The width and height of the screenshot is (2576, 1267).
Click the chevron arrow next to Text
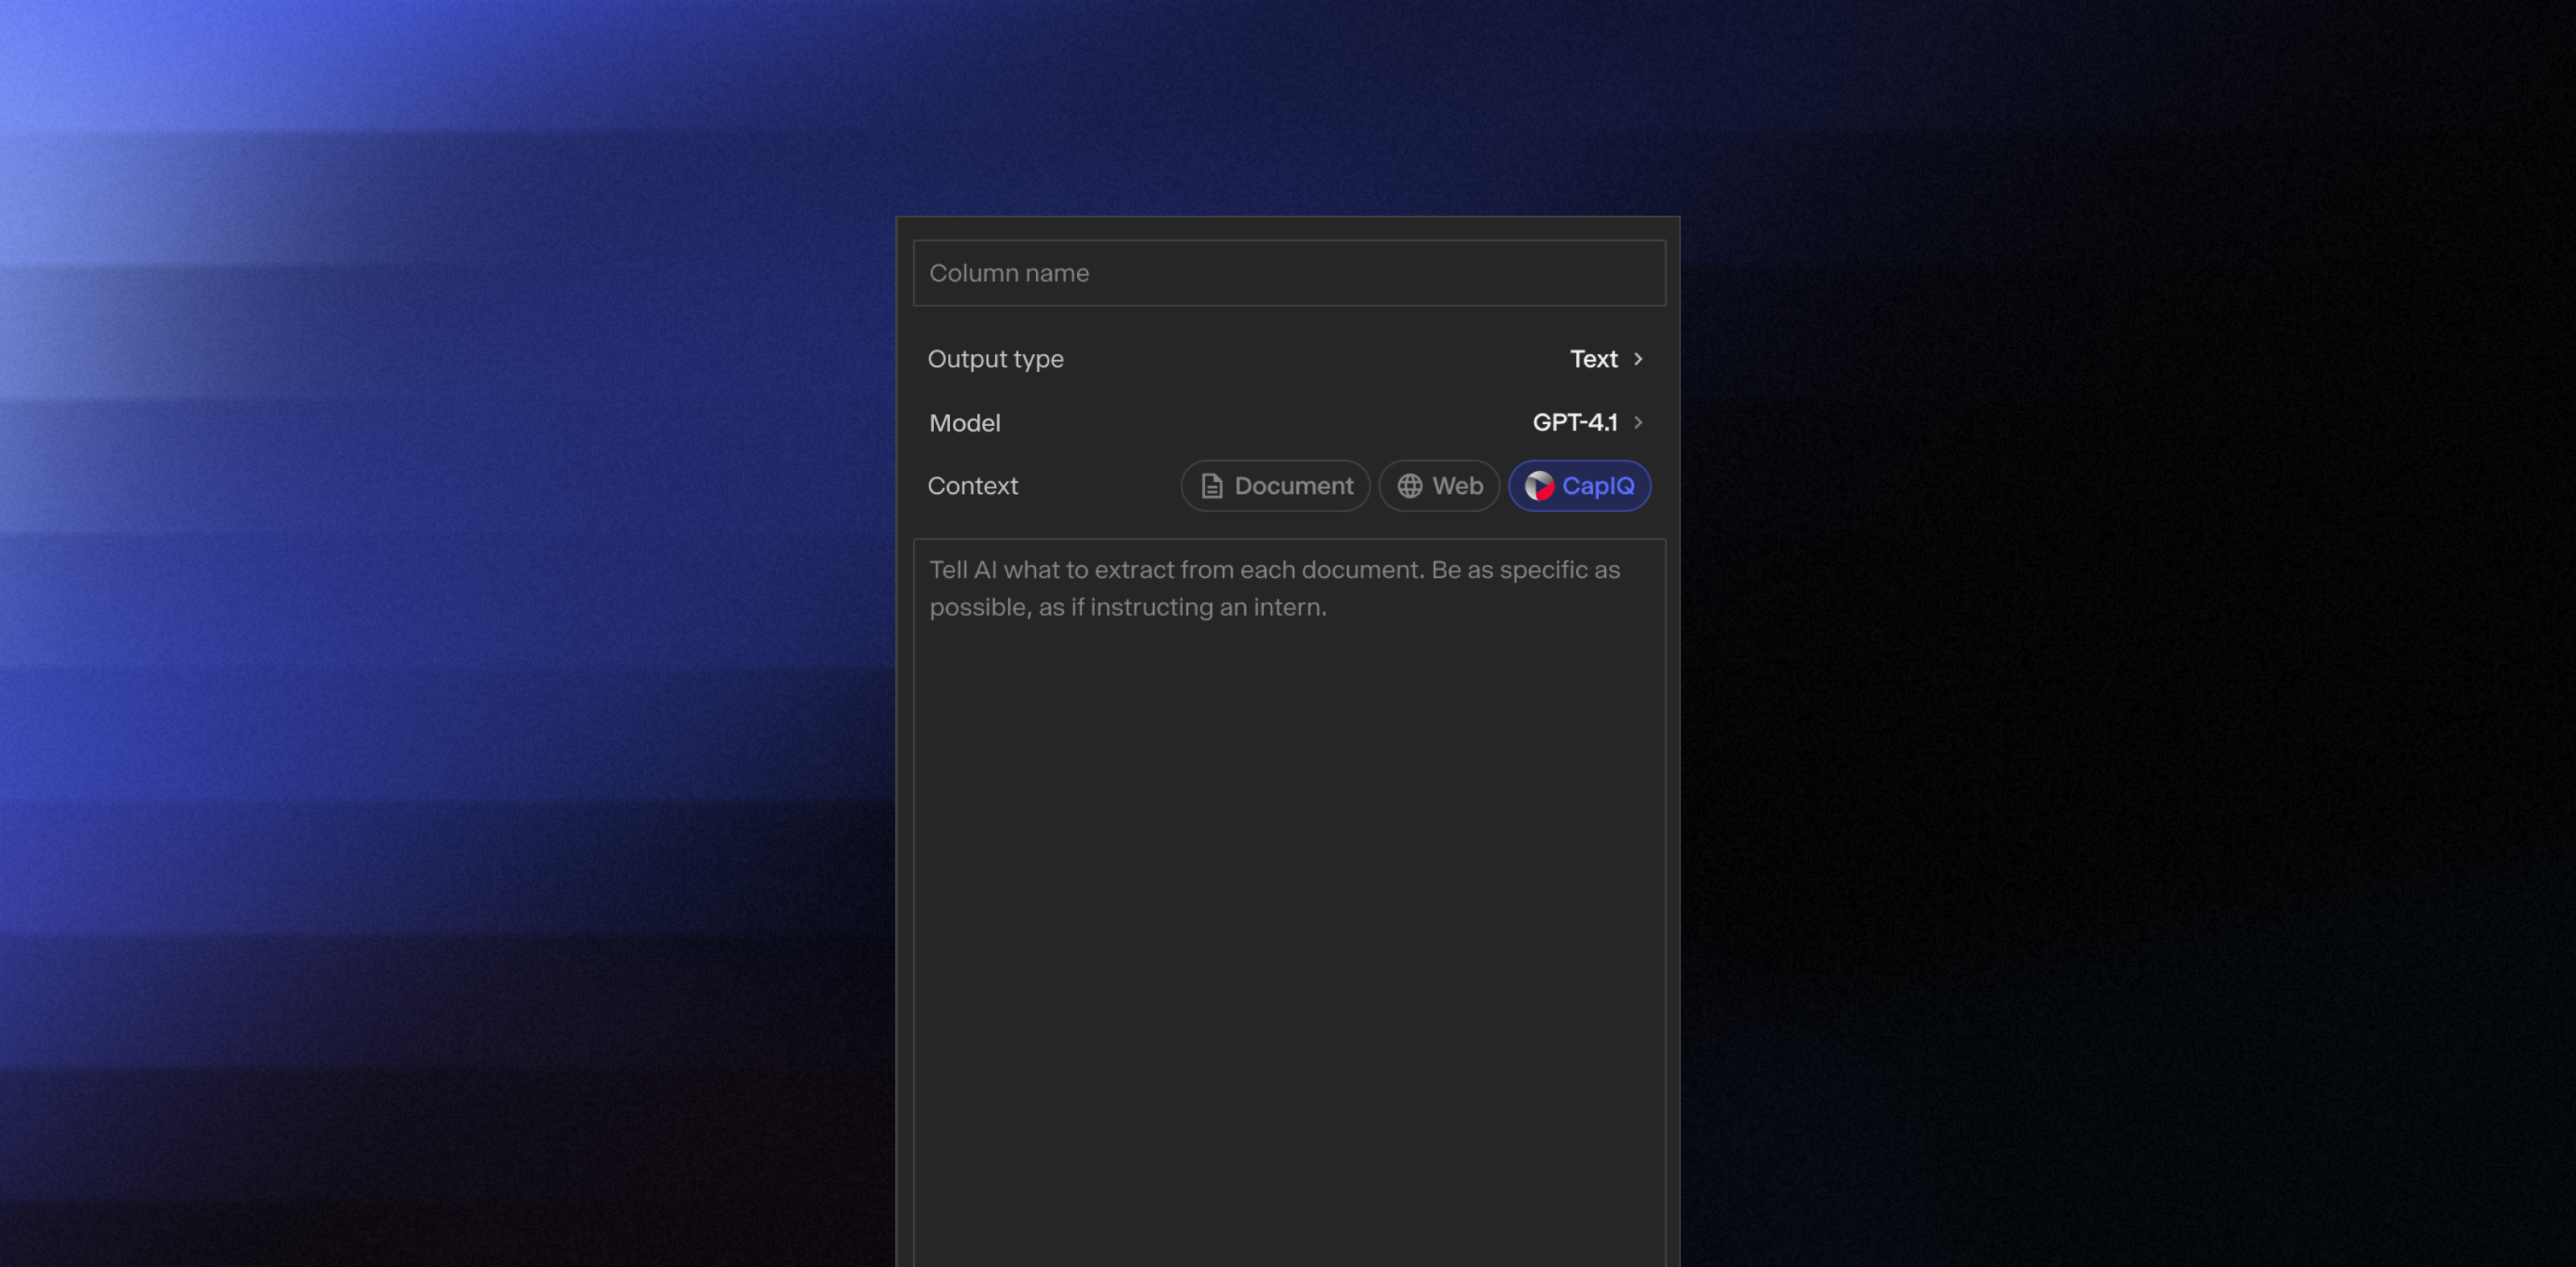pyautogui.click(x=1637, y=359)
